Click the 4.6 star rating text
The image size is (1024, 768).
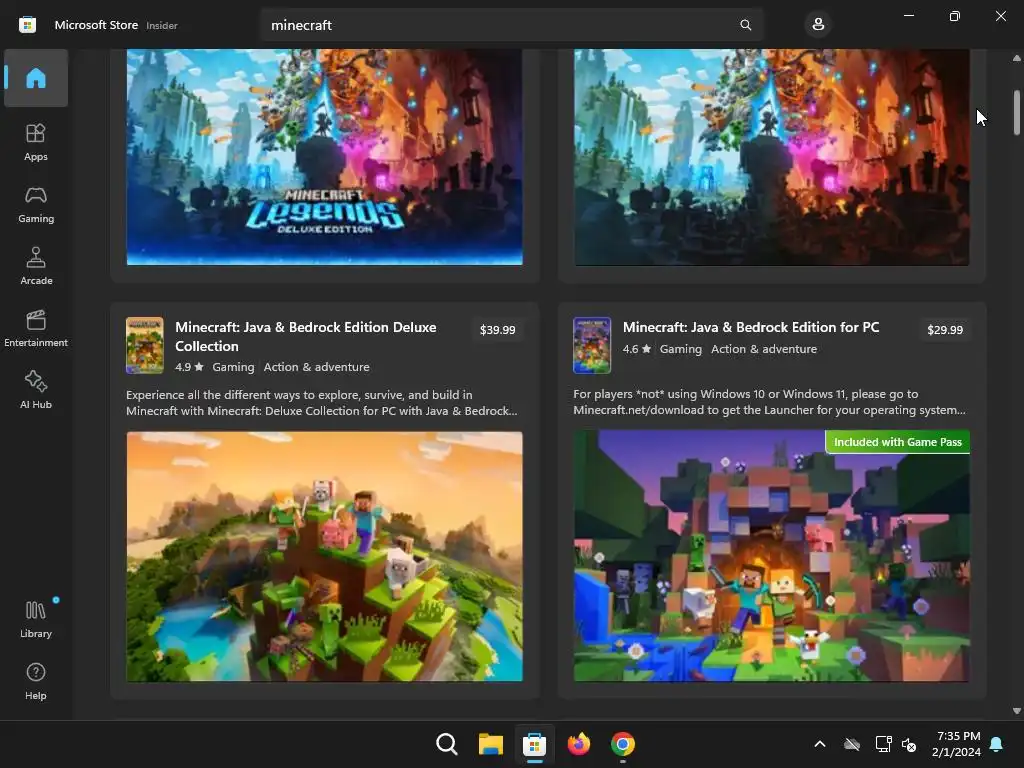point(637,349)
